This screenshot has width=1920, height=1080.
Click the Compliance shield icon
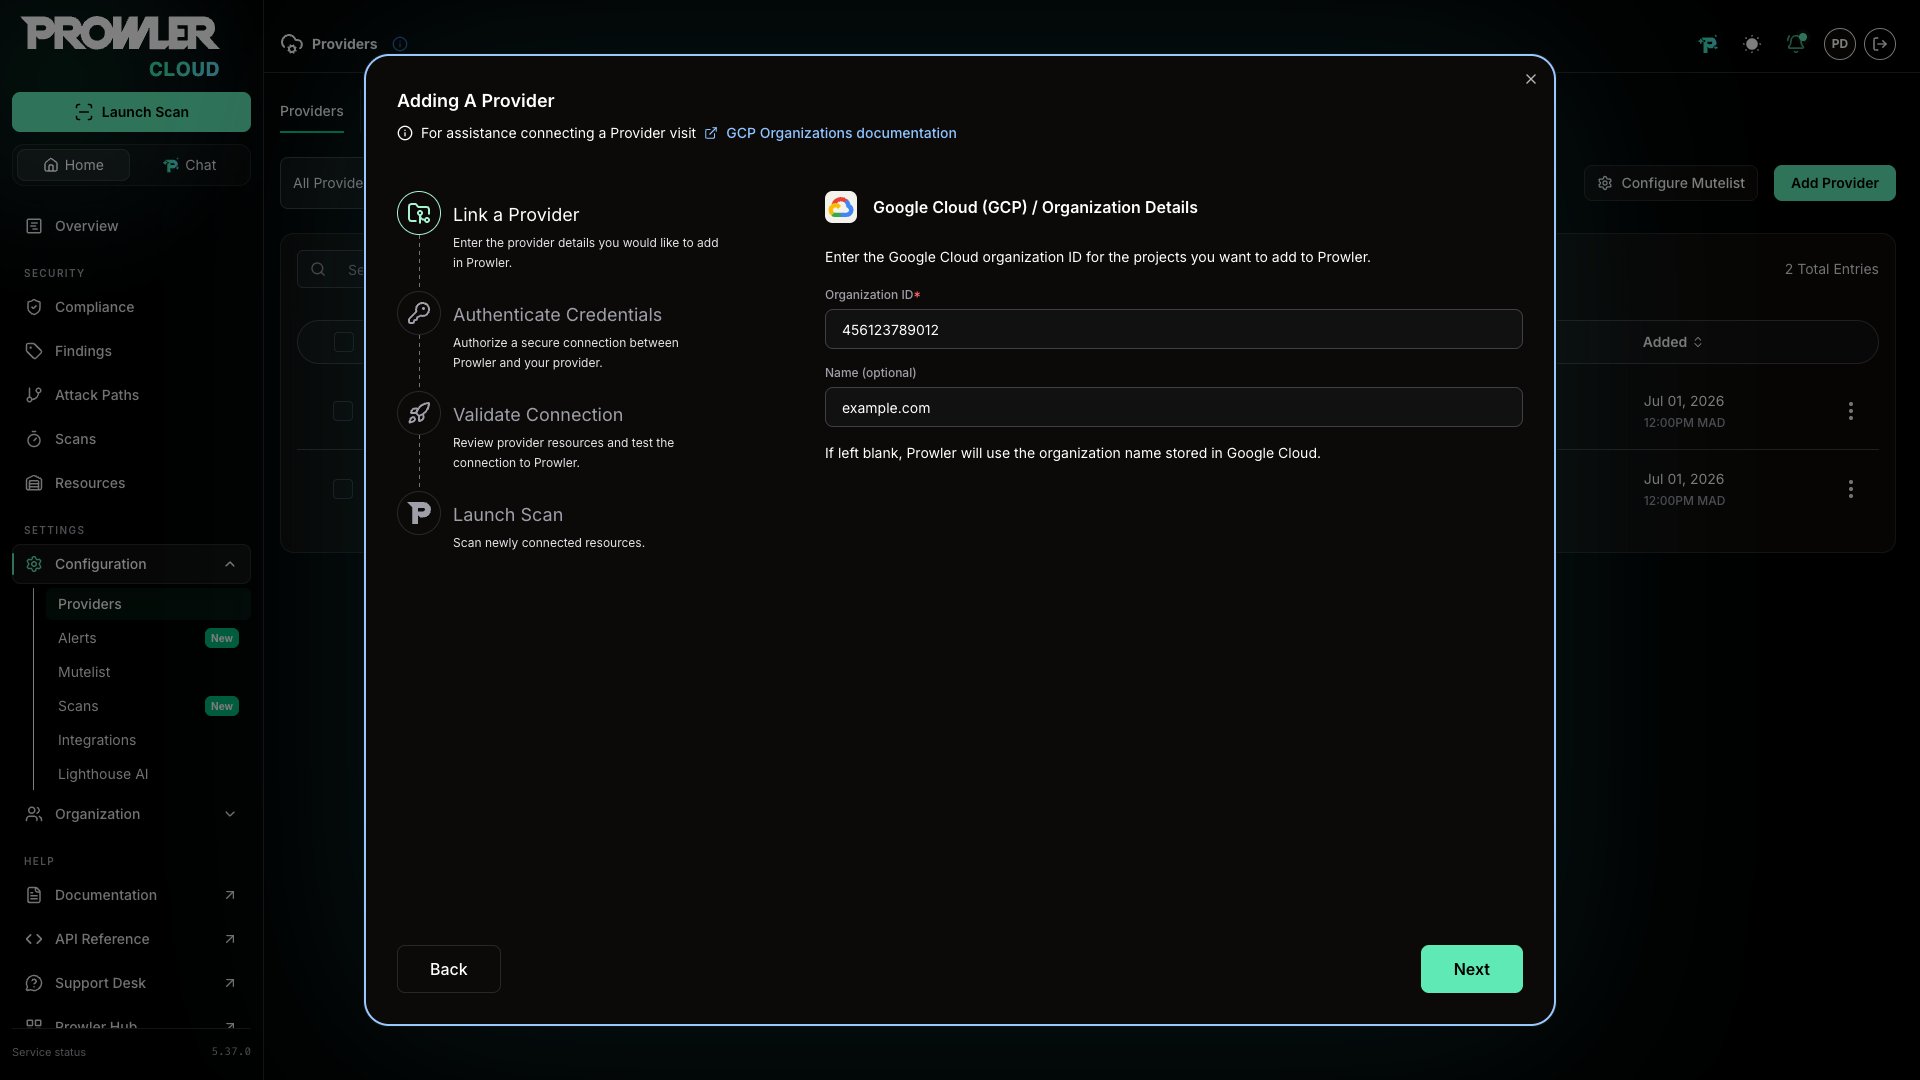[34, 307]
